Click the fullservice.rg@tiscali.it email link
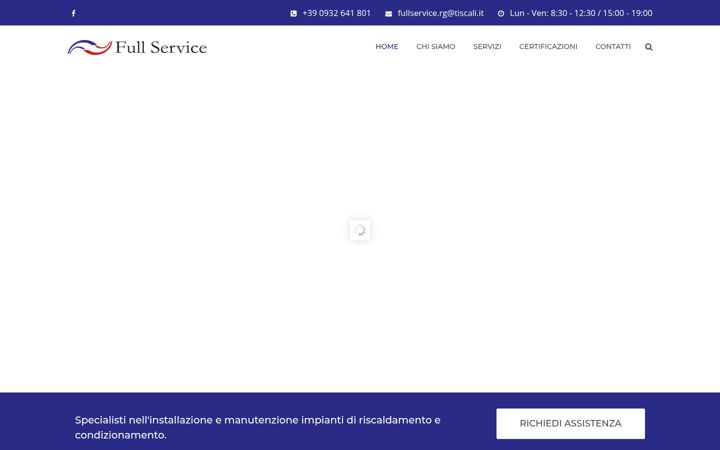 441,13
